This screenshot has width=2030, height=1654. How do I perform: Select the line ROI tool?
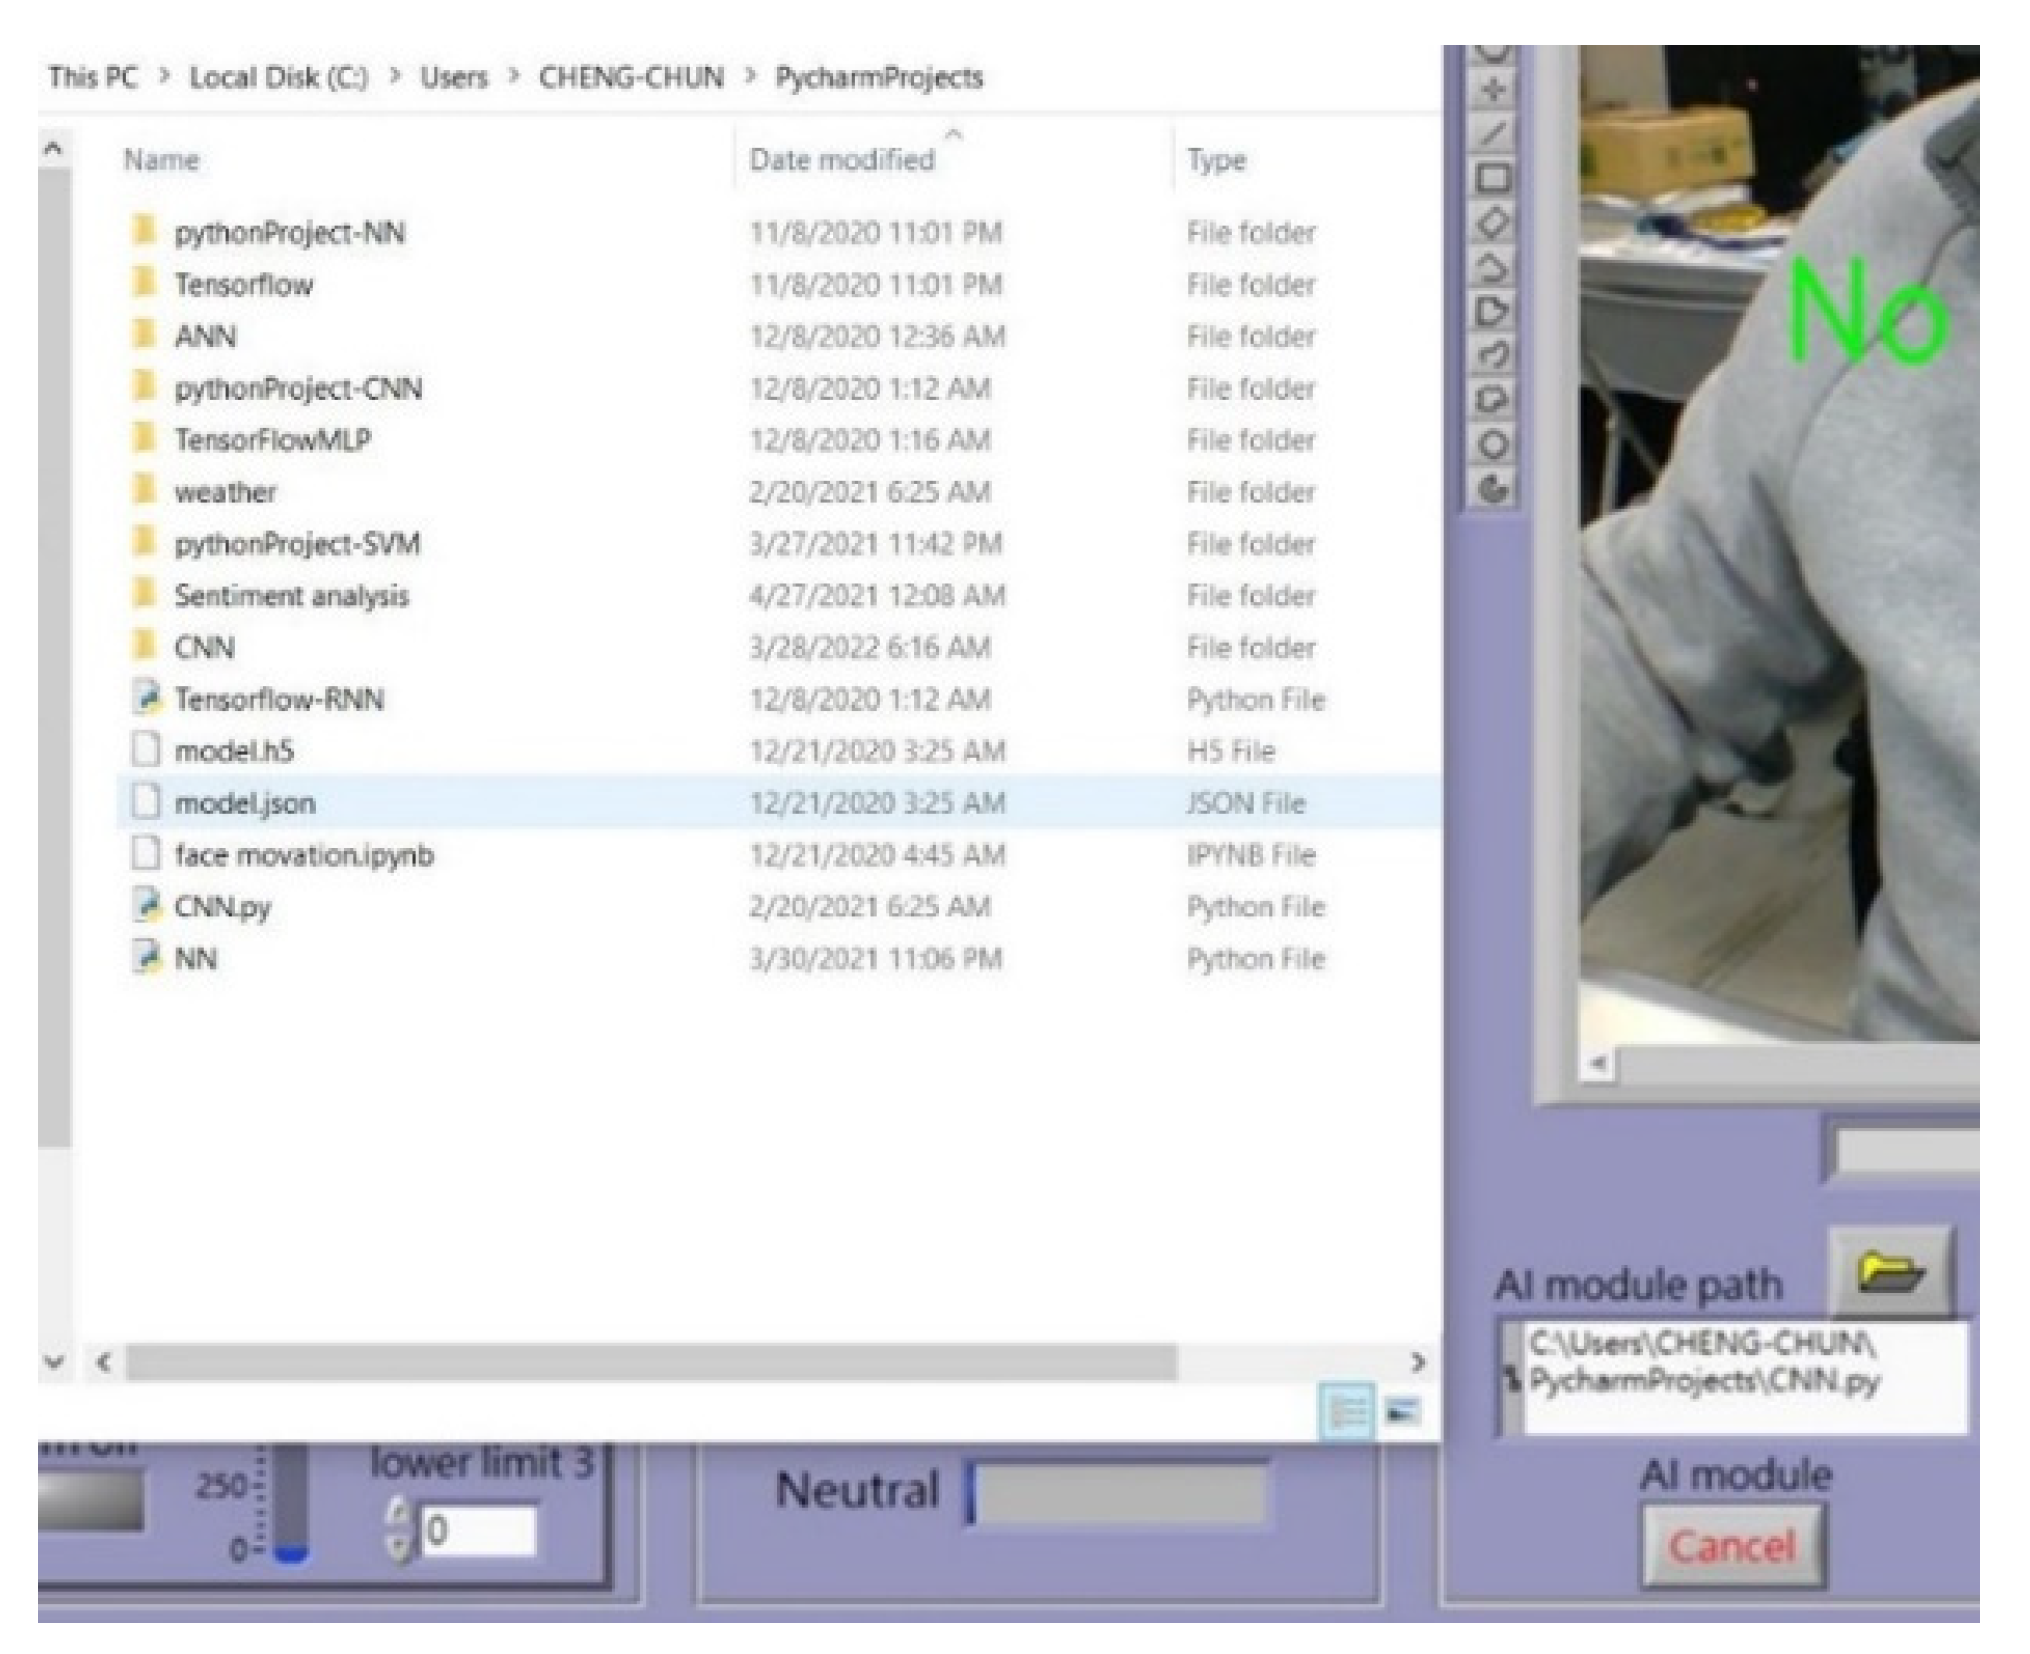(1493, 134)
